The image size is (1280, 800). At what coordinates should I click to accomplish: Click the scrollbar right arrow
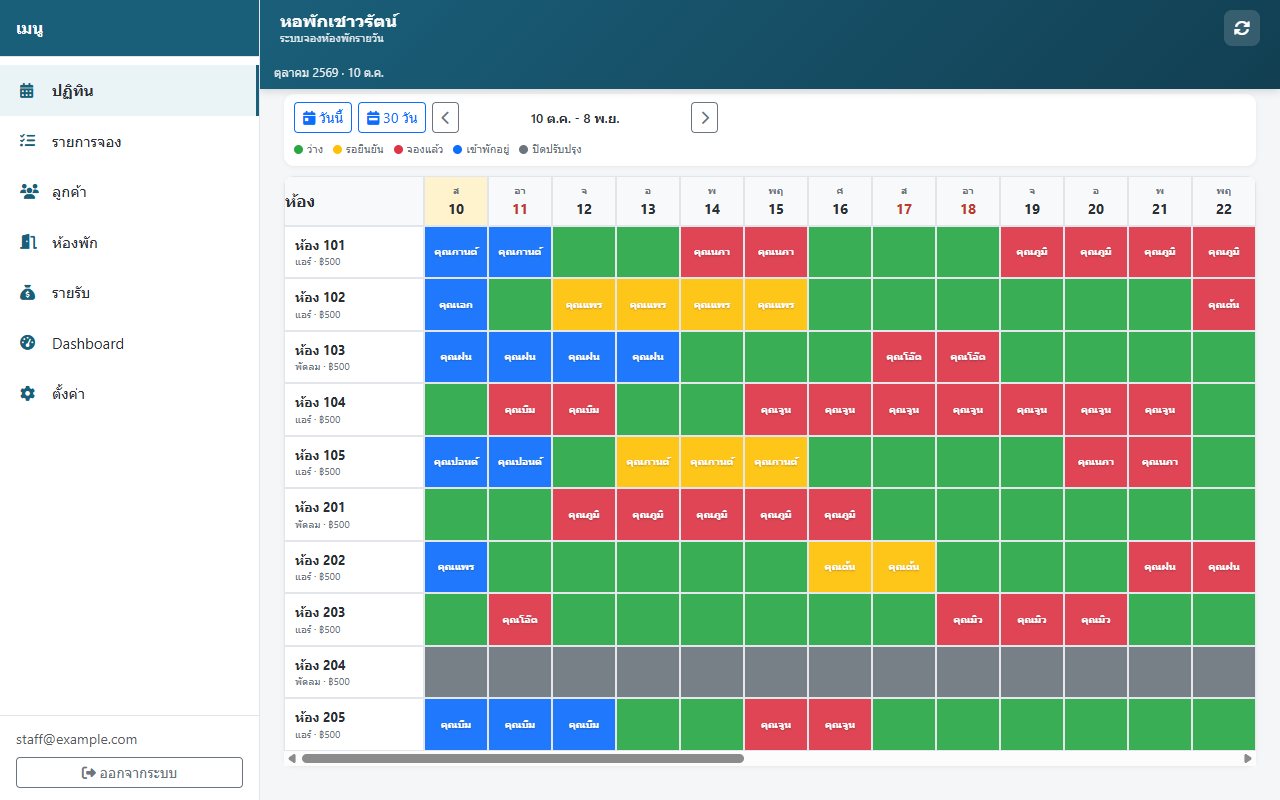[1247, 758]
